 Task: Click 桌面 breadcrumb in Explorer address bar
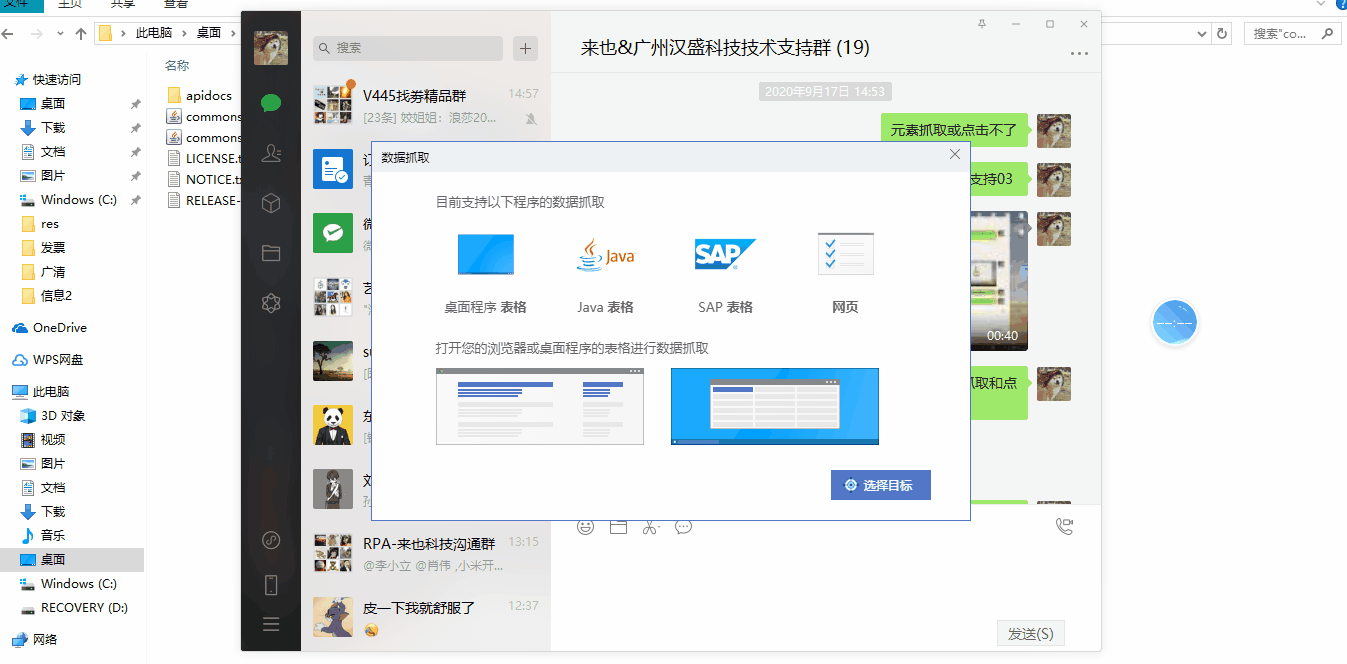(209, 33)
